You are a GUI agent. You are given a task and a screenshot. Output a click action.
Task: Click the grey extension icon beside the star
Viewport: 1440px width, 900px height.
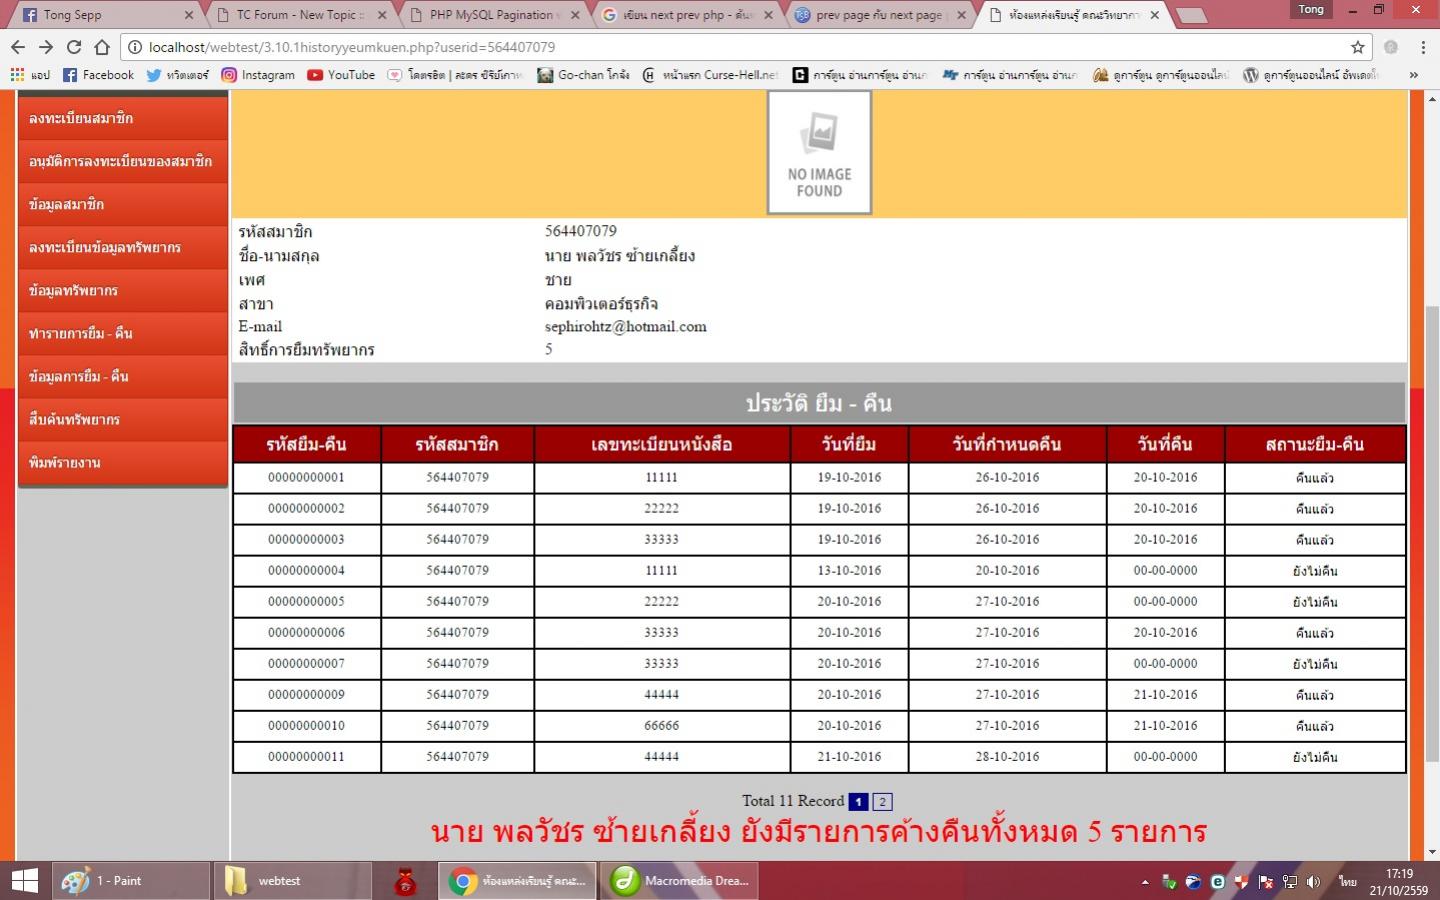[1390, 47]
